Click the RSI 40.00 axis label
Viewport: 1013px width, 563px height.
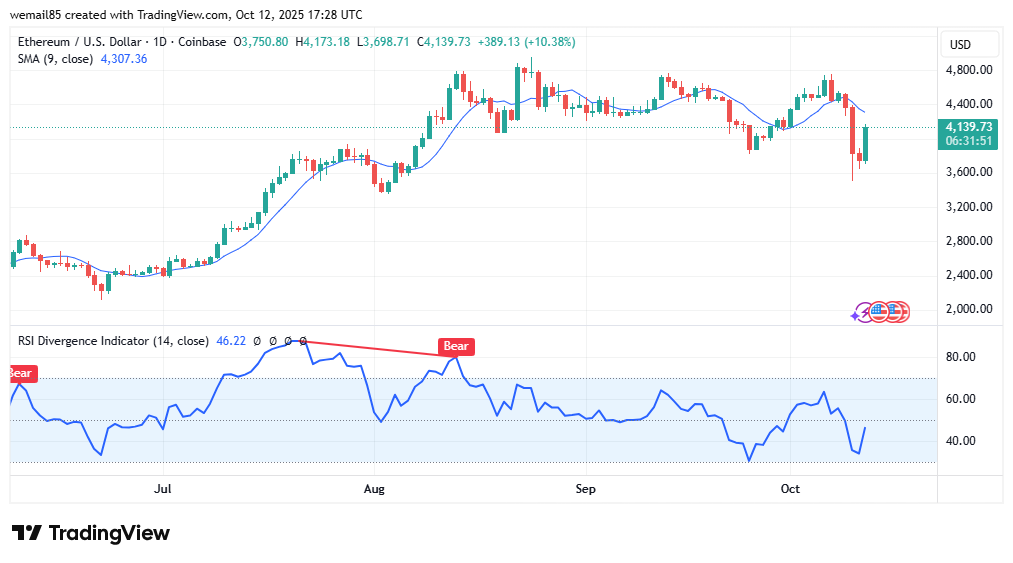pos(961,441)
